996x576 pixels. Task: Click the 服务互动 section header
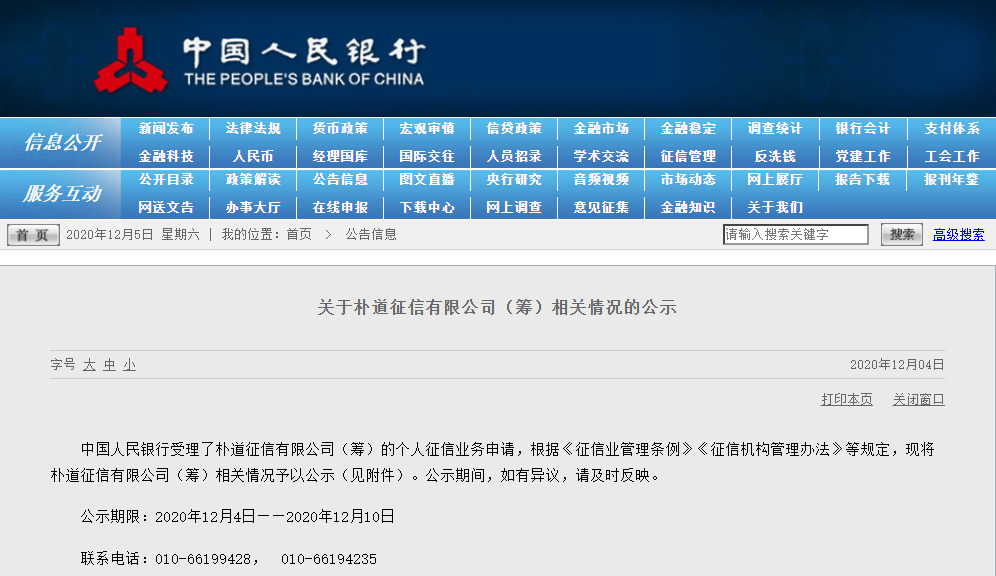62,193
